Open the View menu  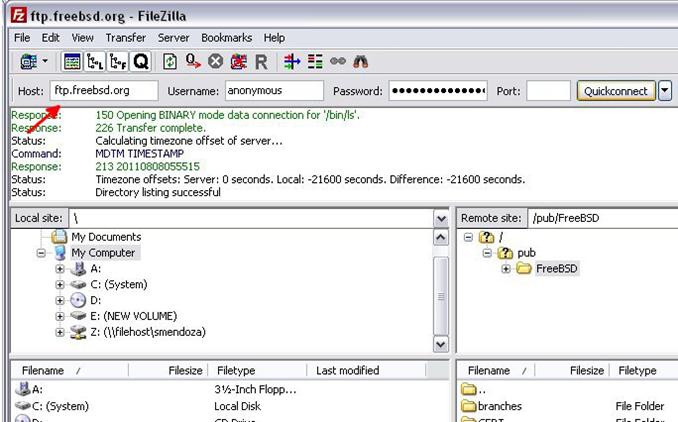pyautogui.click(x=82, y=38)
